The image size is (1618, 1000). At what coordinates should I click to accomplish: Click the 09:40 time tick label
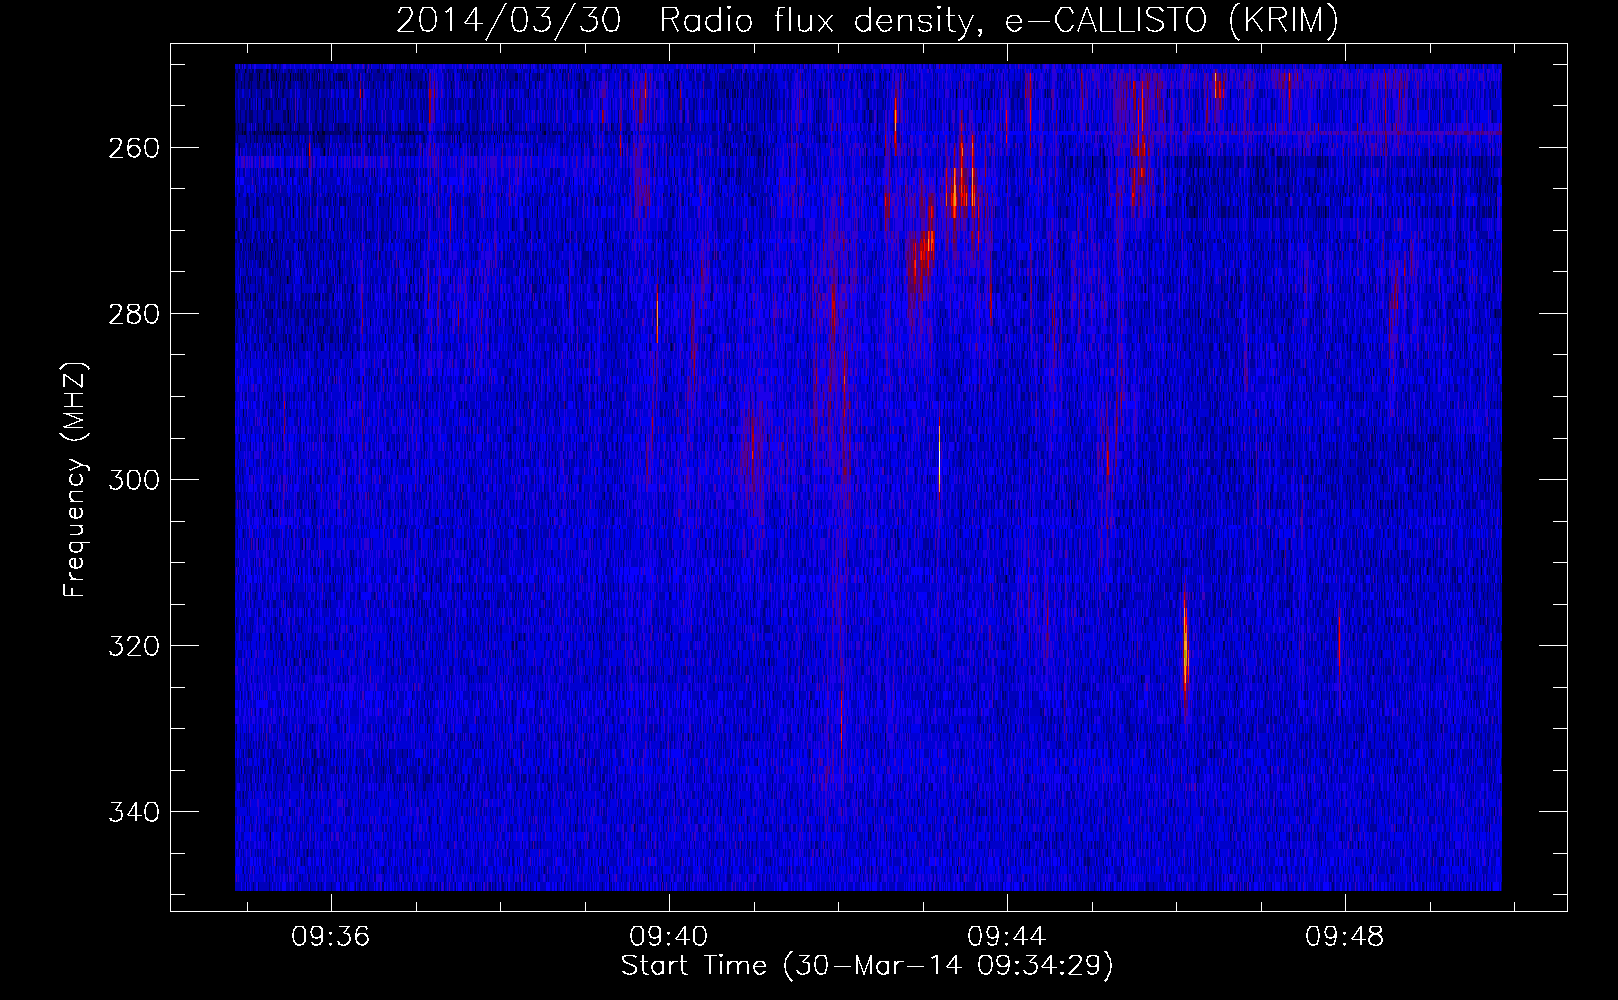pos(668,937)
